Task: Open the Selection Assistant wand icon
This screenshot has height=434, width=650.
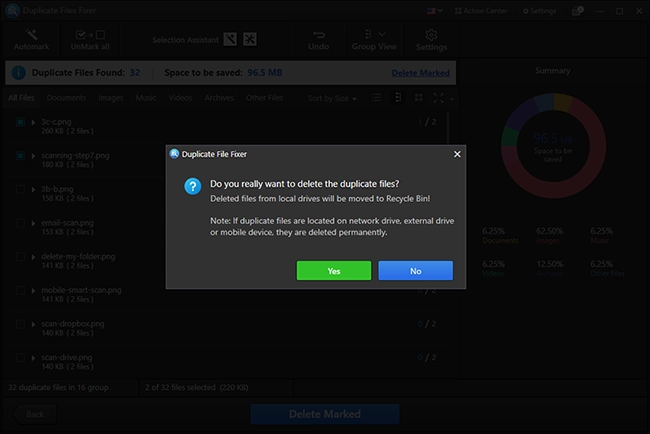Action: coord(230,39)
